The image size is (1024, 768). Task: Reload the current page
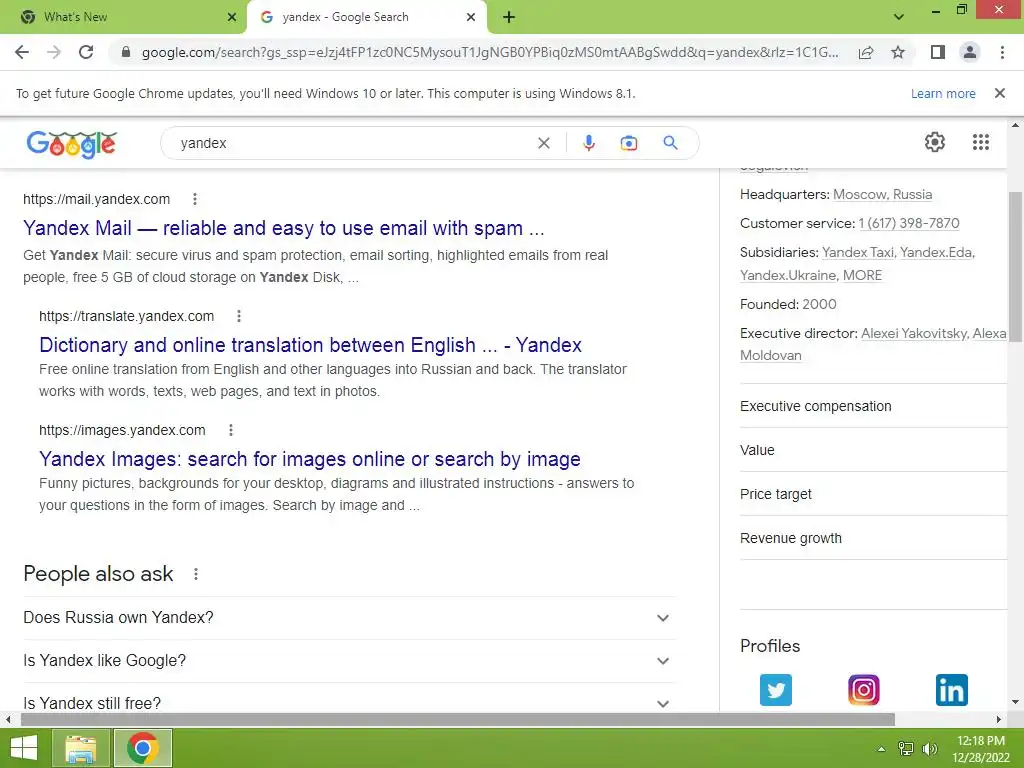click(x=86, y=52)
